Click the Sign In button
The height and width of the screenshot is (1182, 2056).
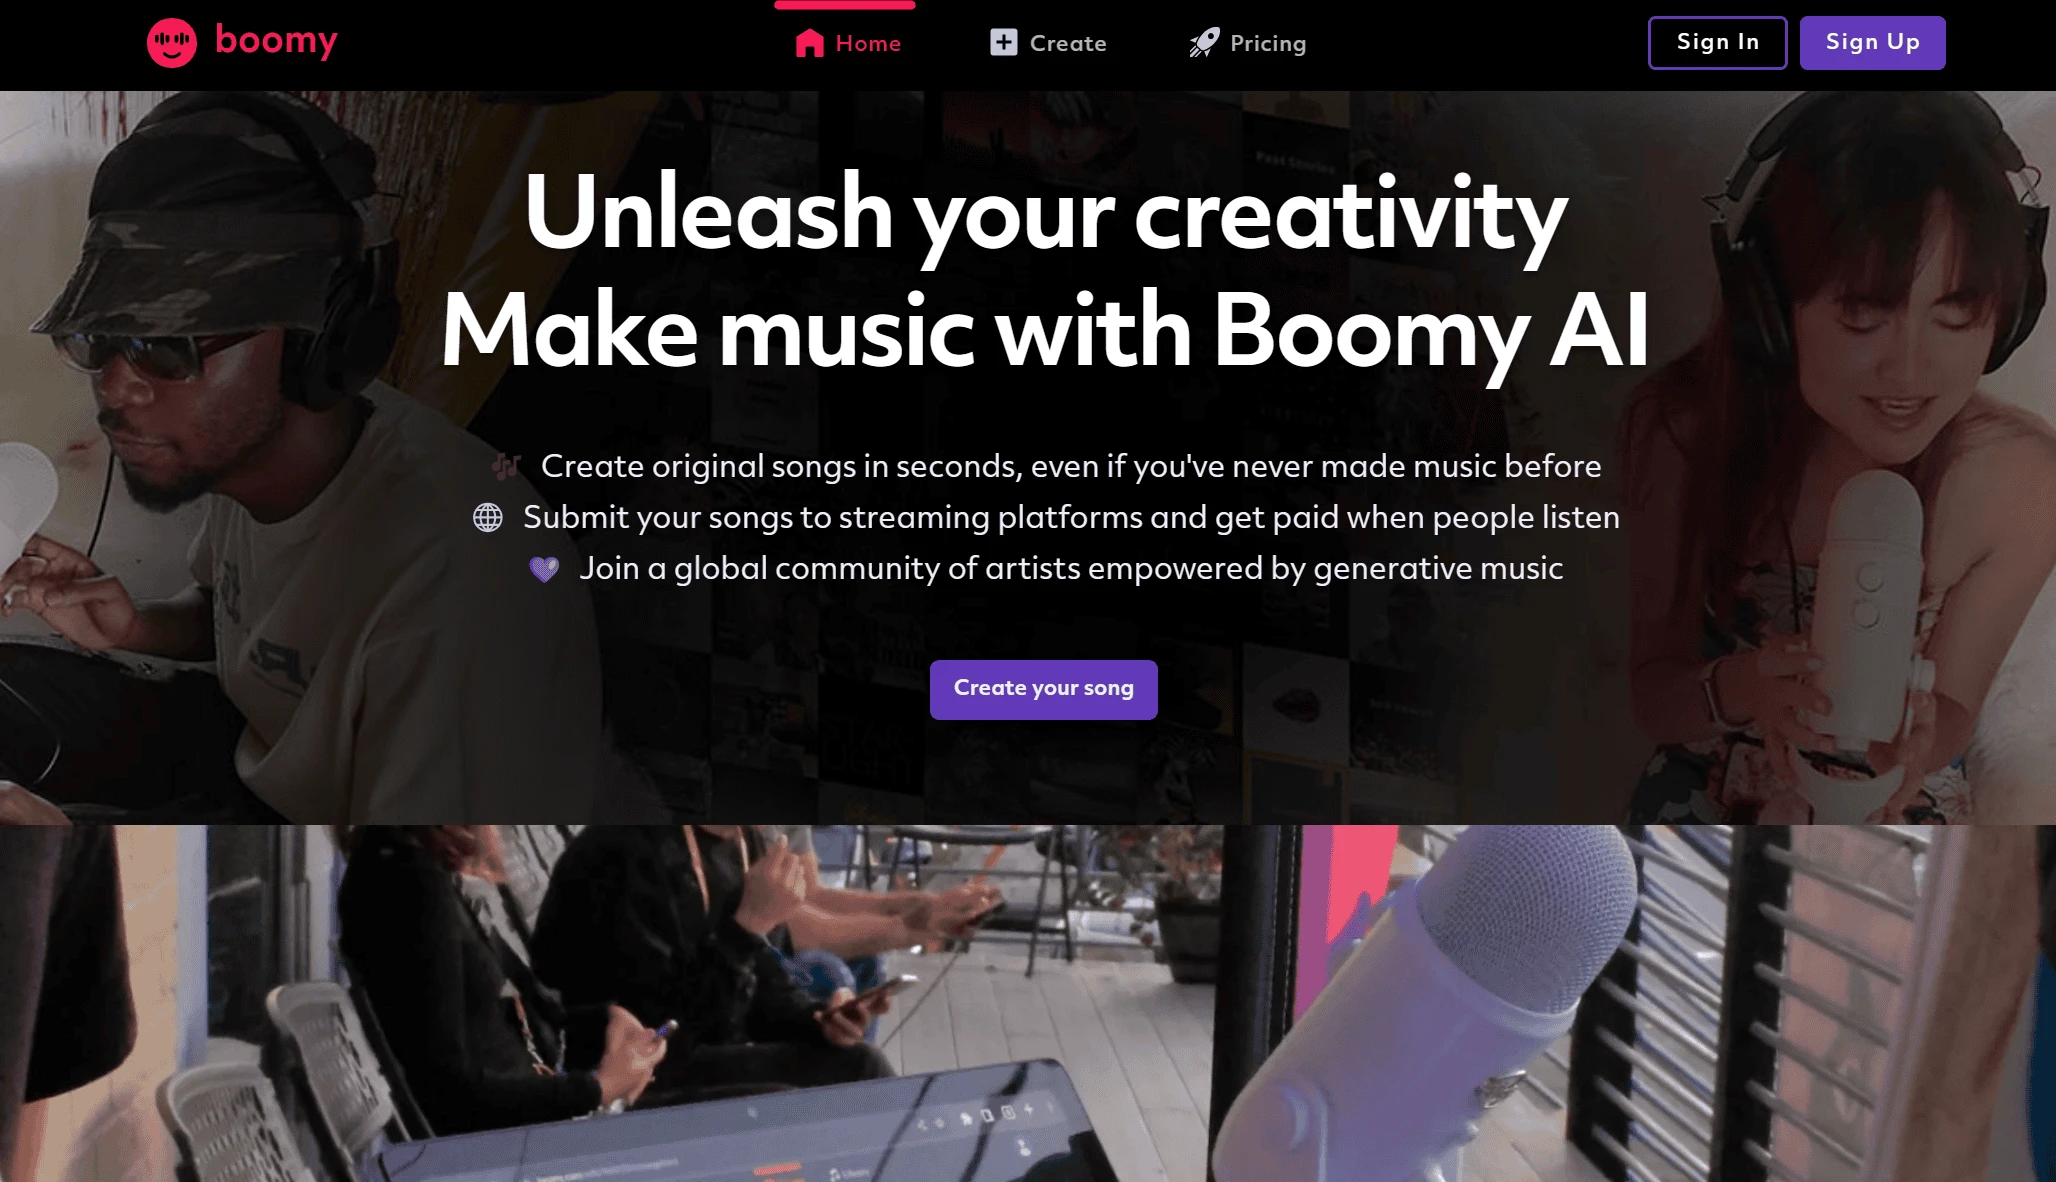tap(1717, 42)
